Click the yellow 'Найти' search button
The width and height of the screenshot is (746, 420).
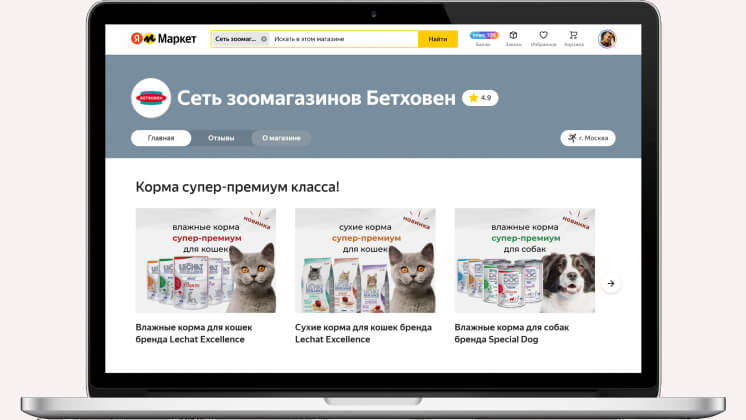click(x=438, y=39)
